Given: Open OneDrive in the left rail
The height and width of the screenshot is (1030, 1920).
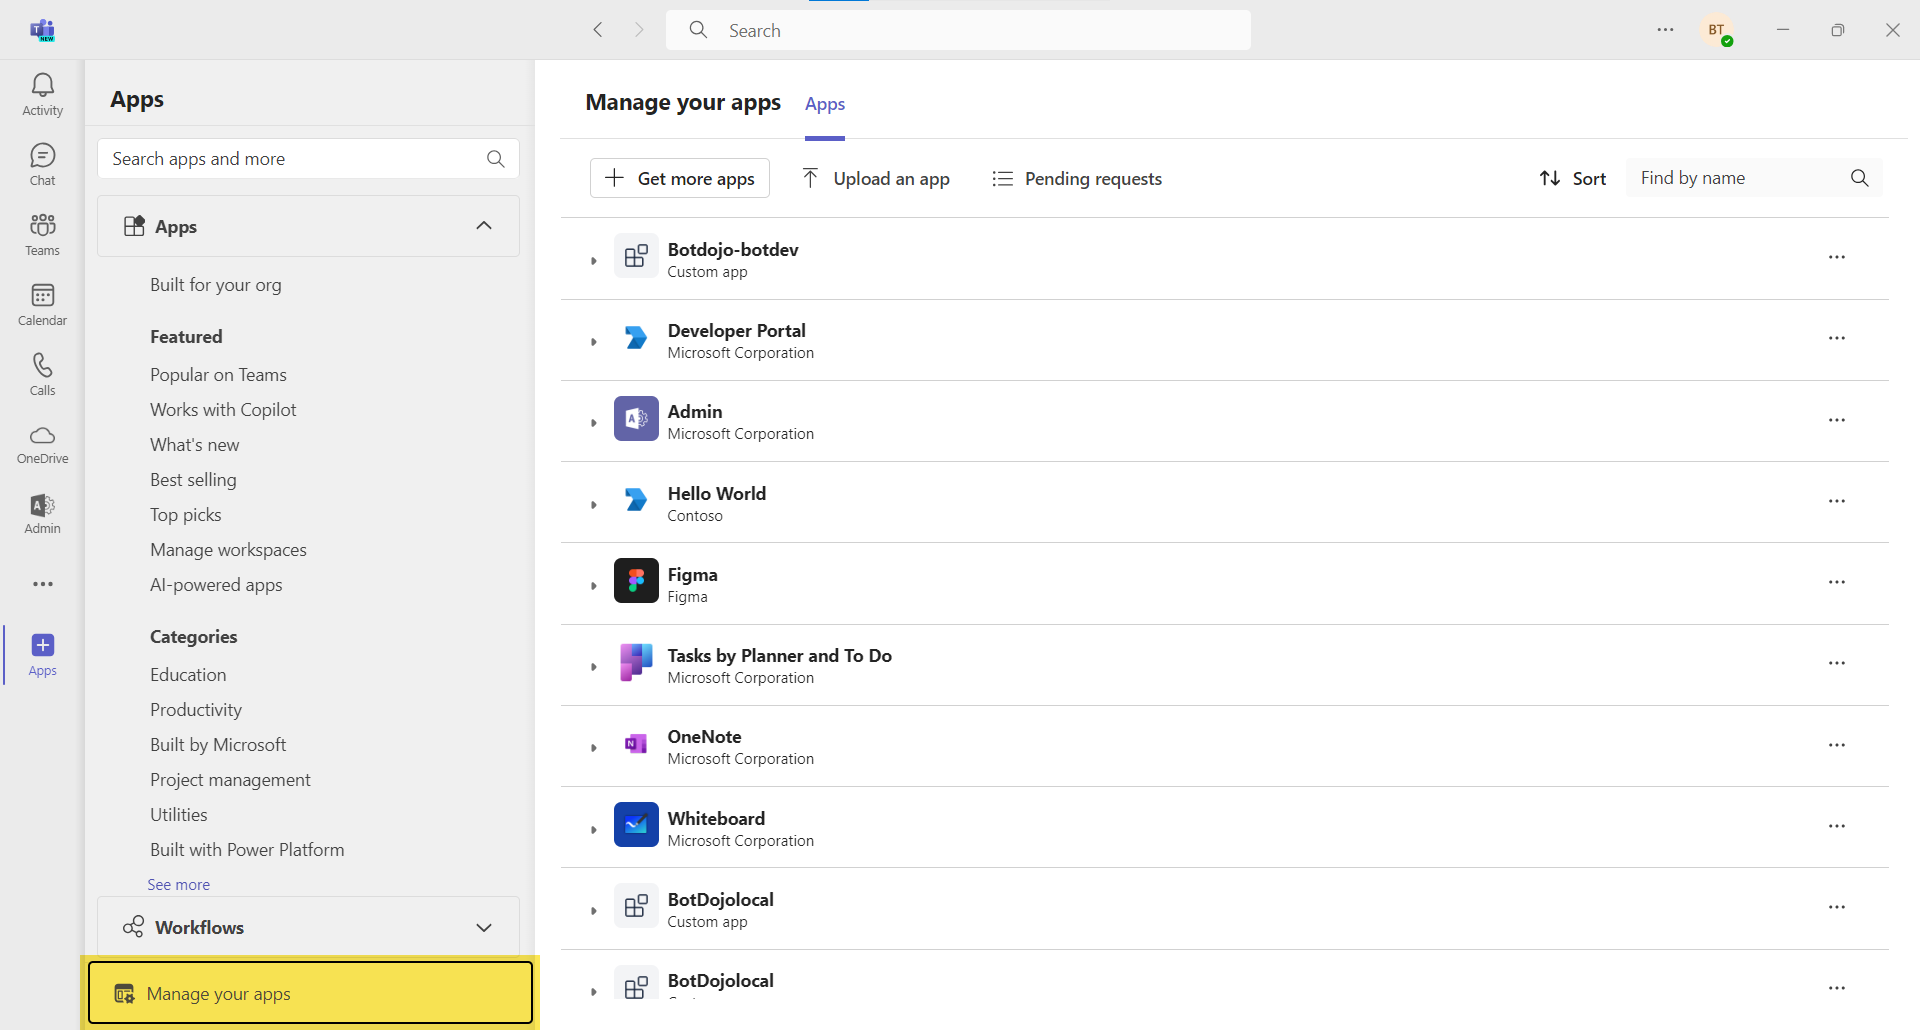Looking at the screenshot, I should pos(42,444).
